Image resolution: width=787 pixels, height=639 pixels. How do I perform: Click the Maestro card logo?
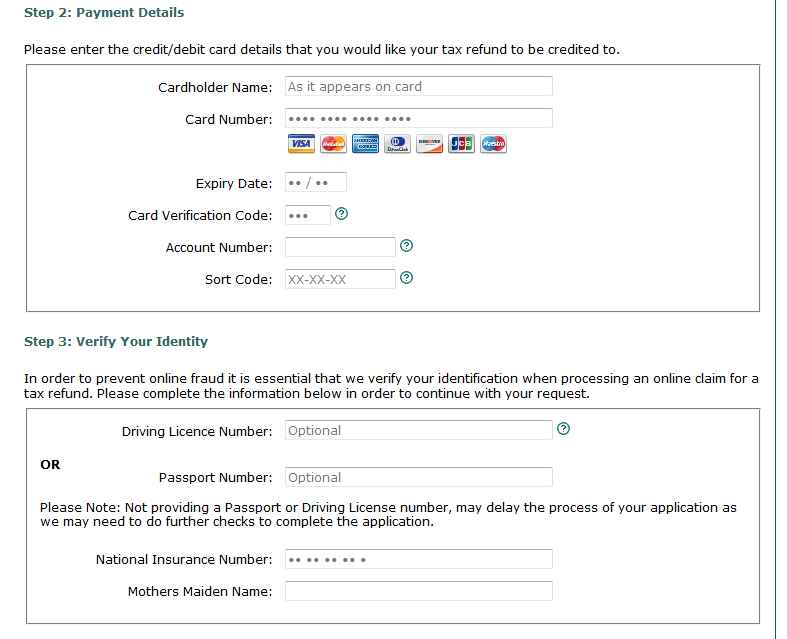click(x=493, y=144)
